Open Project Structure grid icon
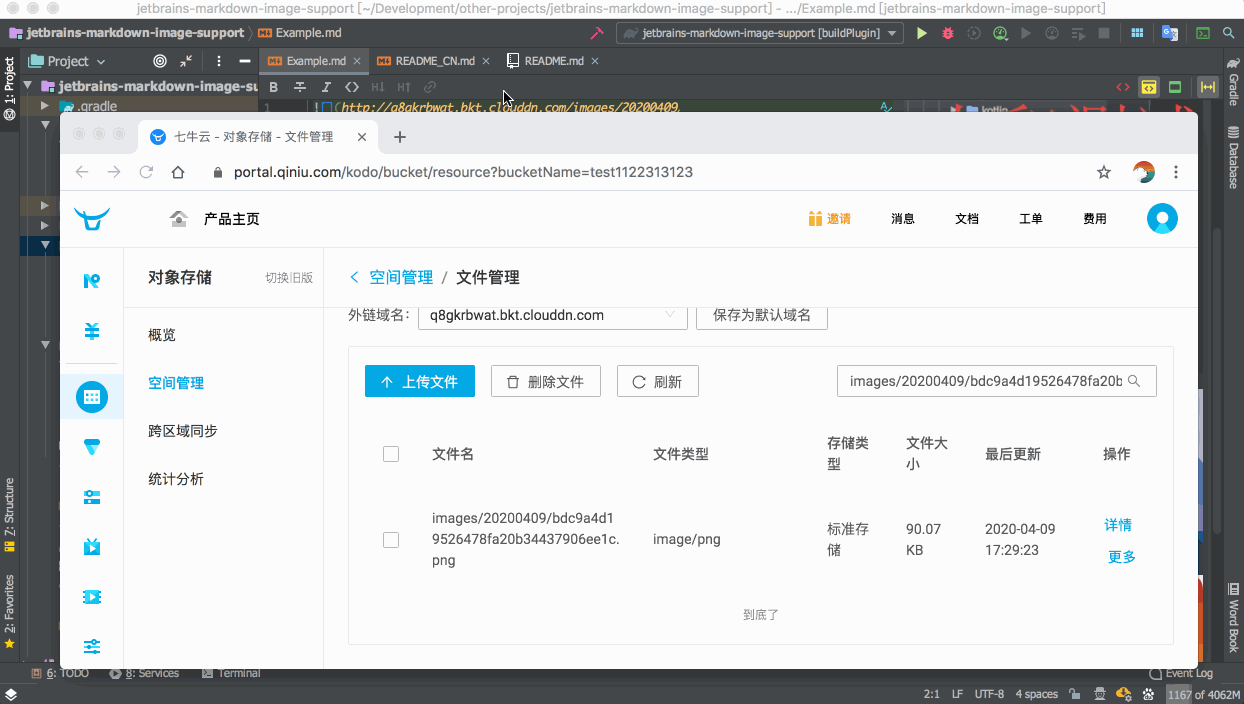The image size is (1244, 704). (1137, 33)
